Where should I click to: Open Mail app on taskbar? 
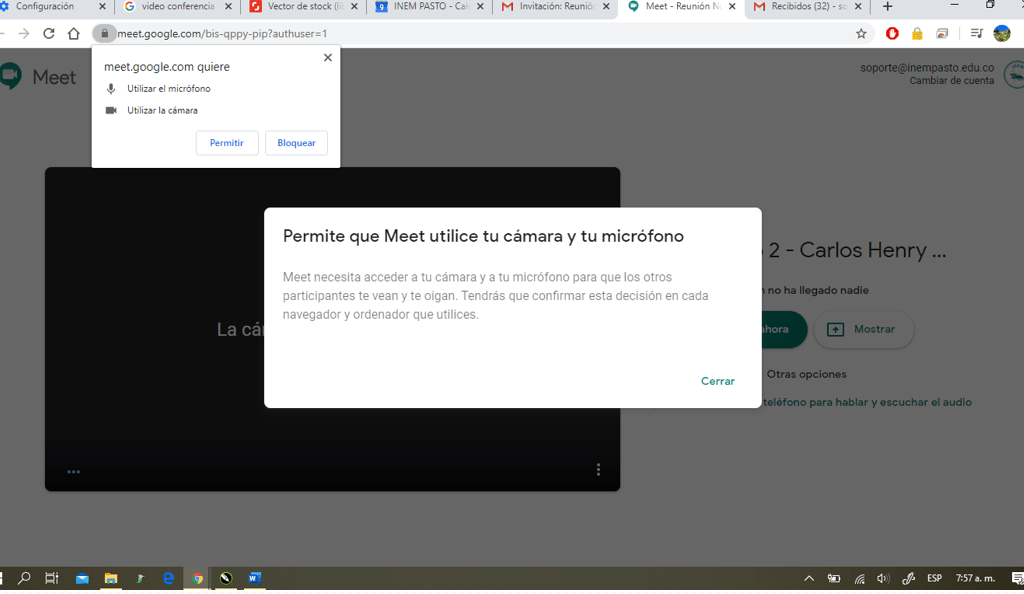pyautogui.click(x=82, y=578)
